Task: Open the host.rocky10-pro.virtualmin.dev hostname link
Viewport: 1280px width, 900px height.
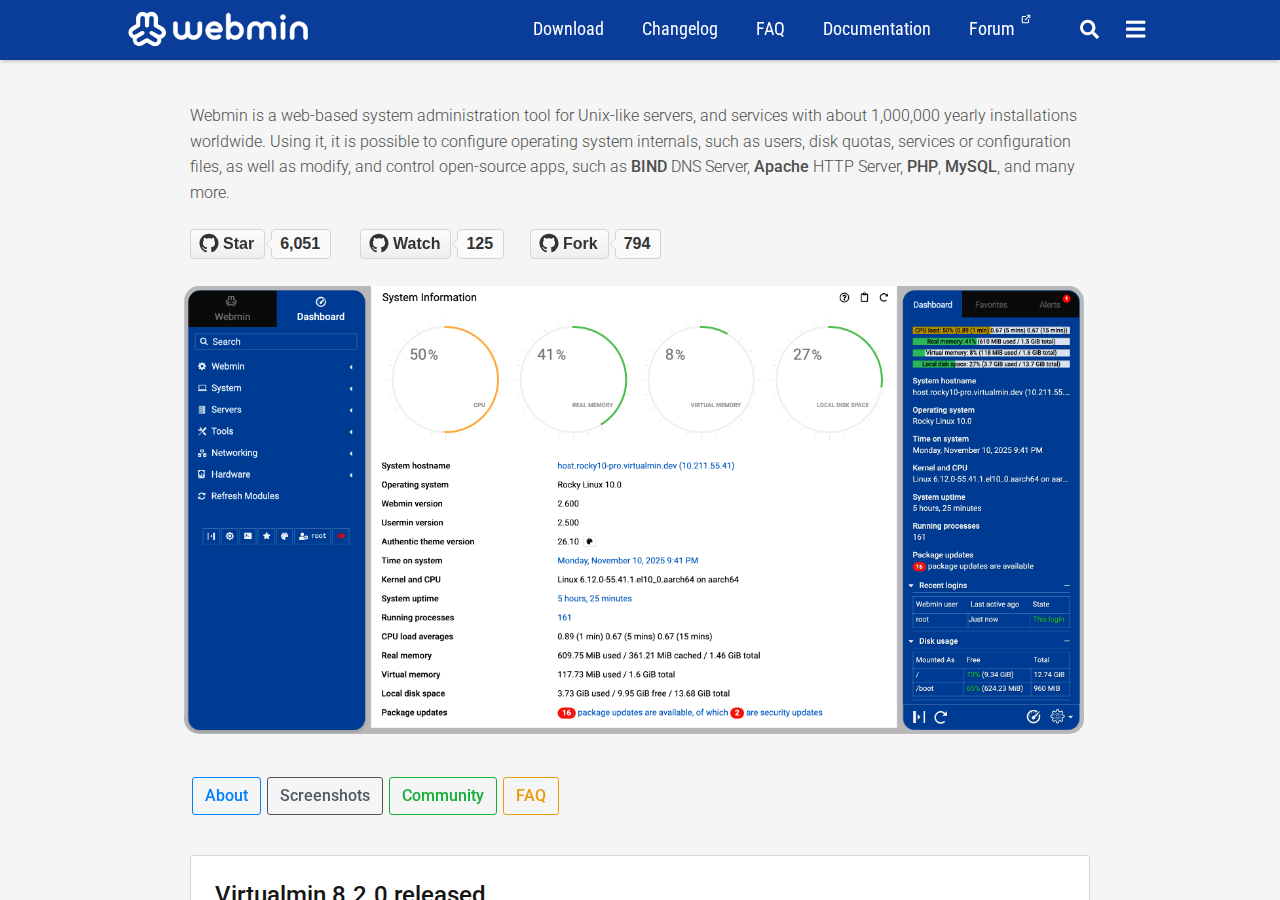Action: 646,466
